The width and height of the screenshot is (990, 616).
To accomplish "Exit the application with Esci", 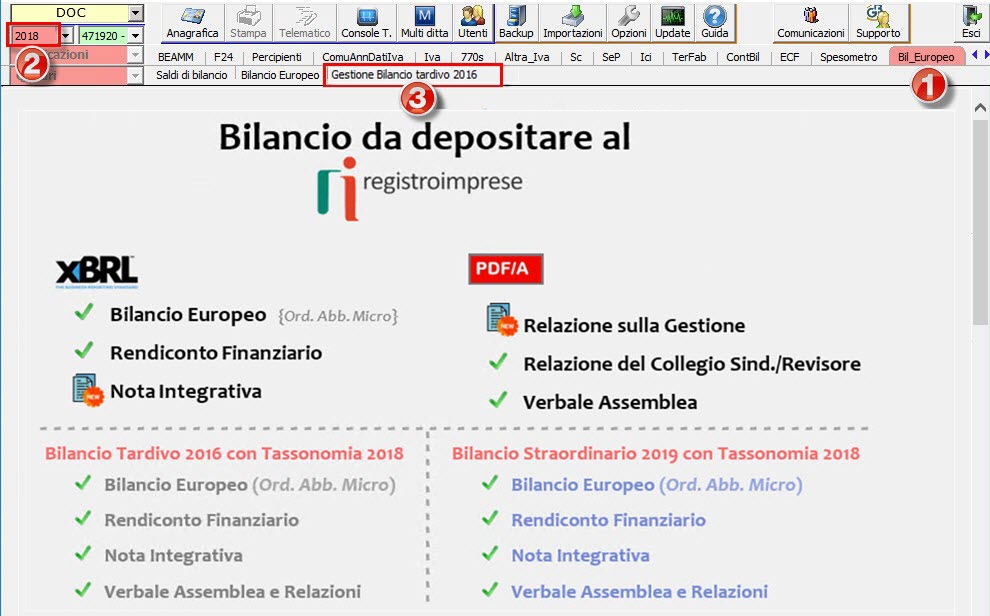I will (x=971, y=23).
